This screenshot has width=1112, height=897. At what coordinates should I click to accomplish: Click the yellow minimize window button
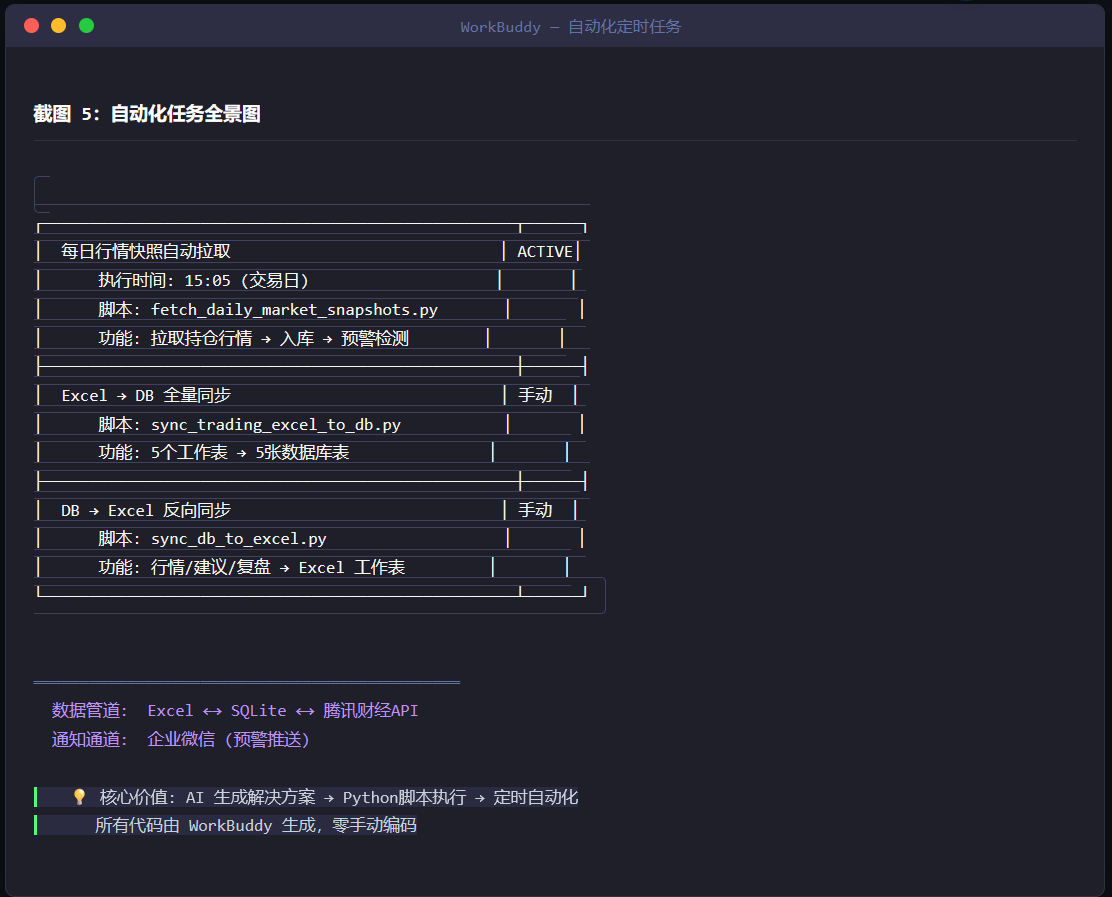(59, 26)
